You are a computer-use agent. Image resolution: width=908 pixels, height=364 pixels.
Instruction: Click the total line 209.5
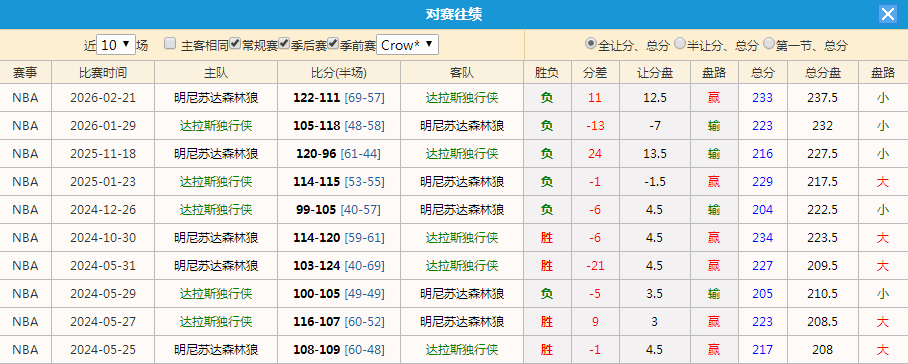823,266
